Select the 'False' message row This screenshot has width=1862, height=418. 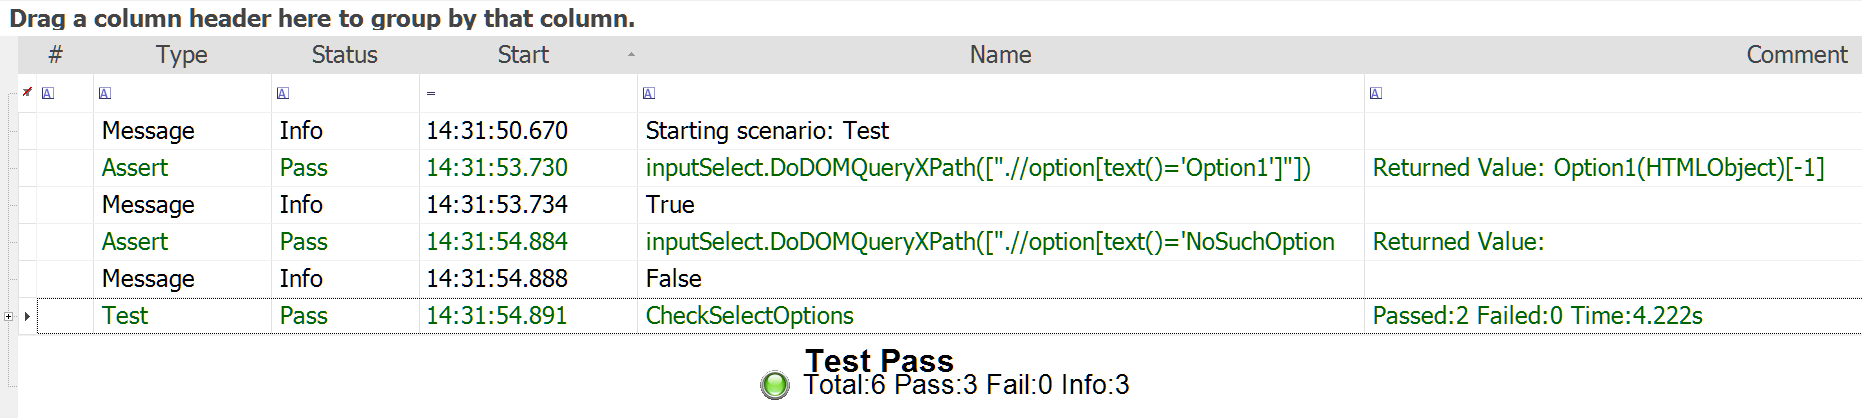[x=674, y=279]
